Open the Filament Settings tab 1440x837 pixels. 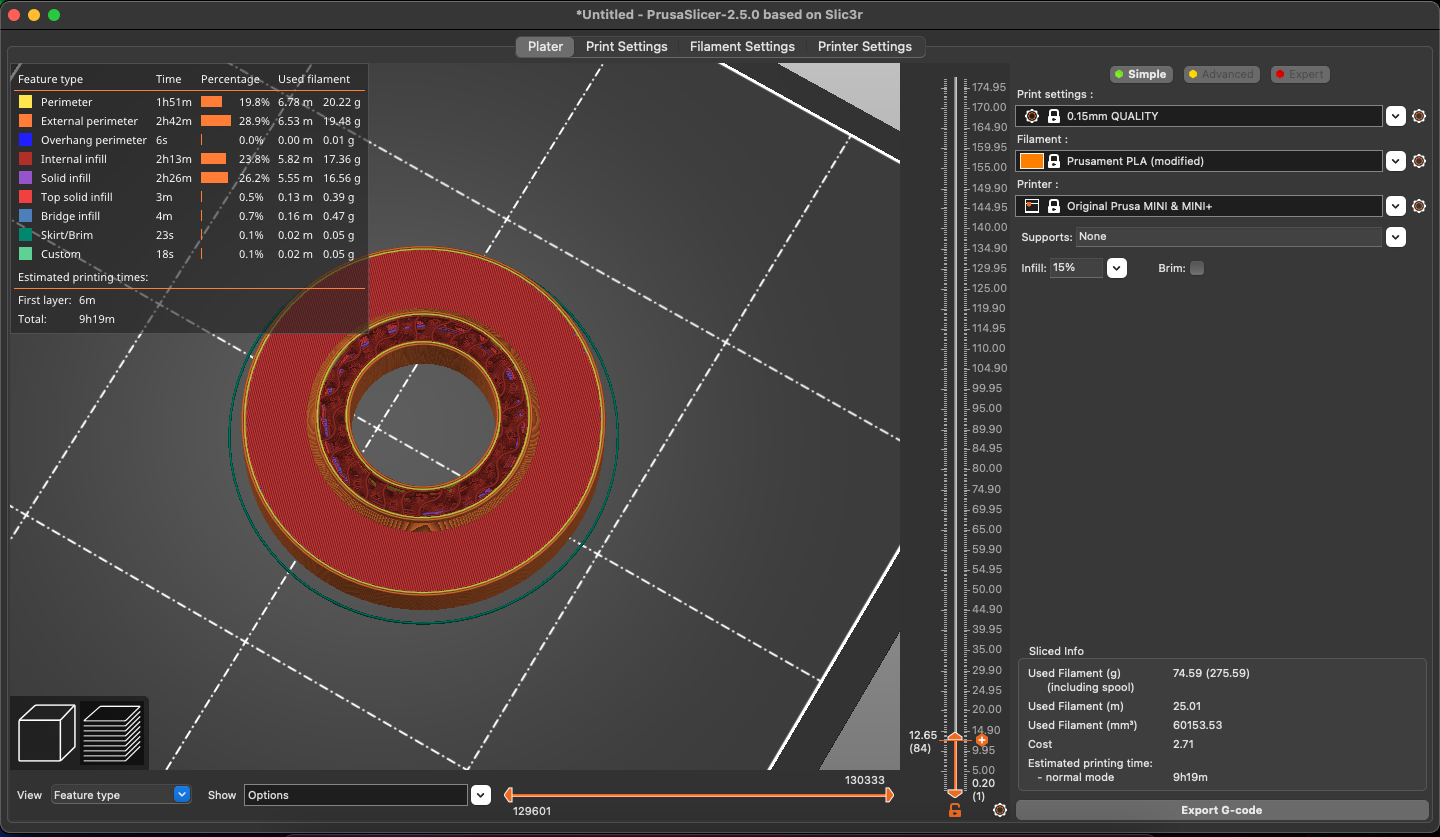[742, 46]
